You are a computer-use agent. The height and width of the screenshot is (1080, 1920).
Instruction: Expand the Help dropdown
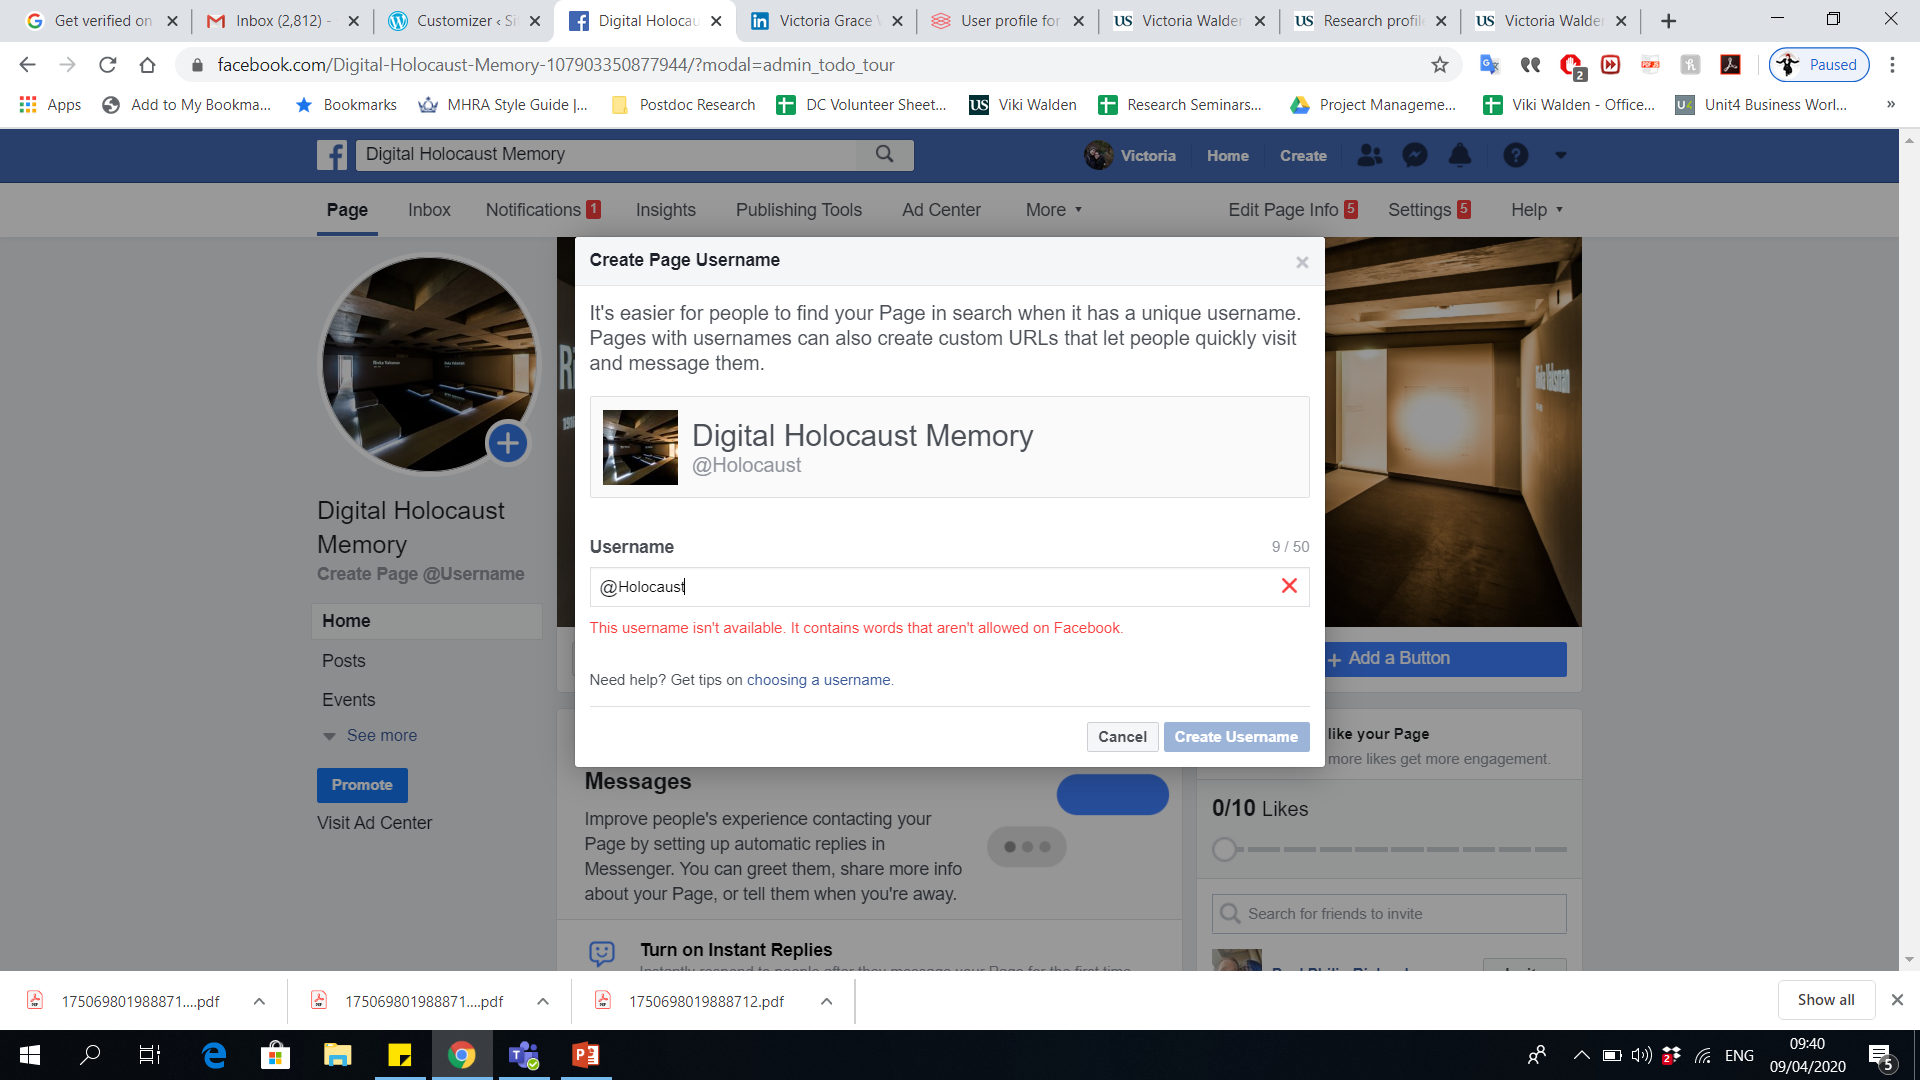1537,210
